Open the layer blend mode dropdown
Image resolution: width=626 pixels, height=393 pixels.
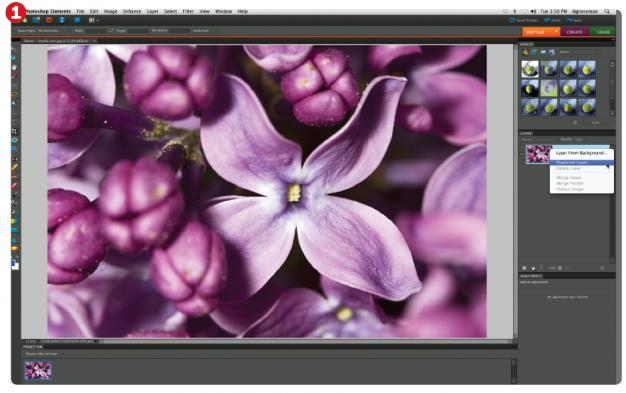tap(537, 139)
